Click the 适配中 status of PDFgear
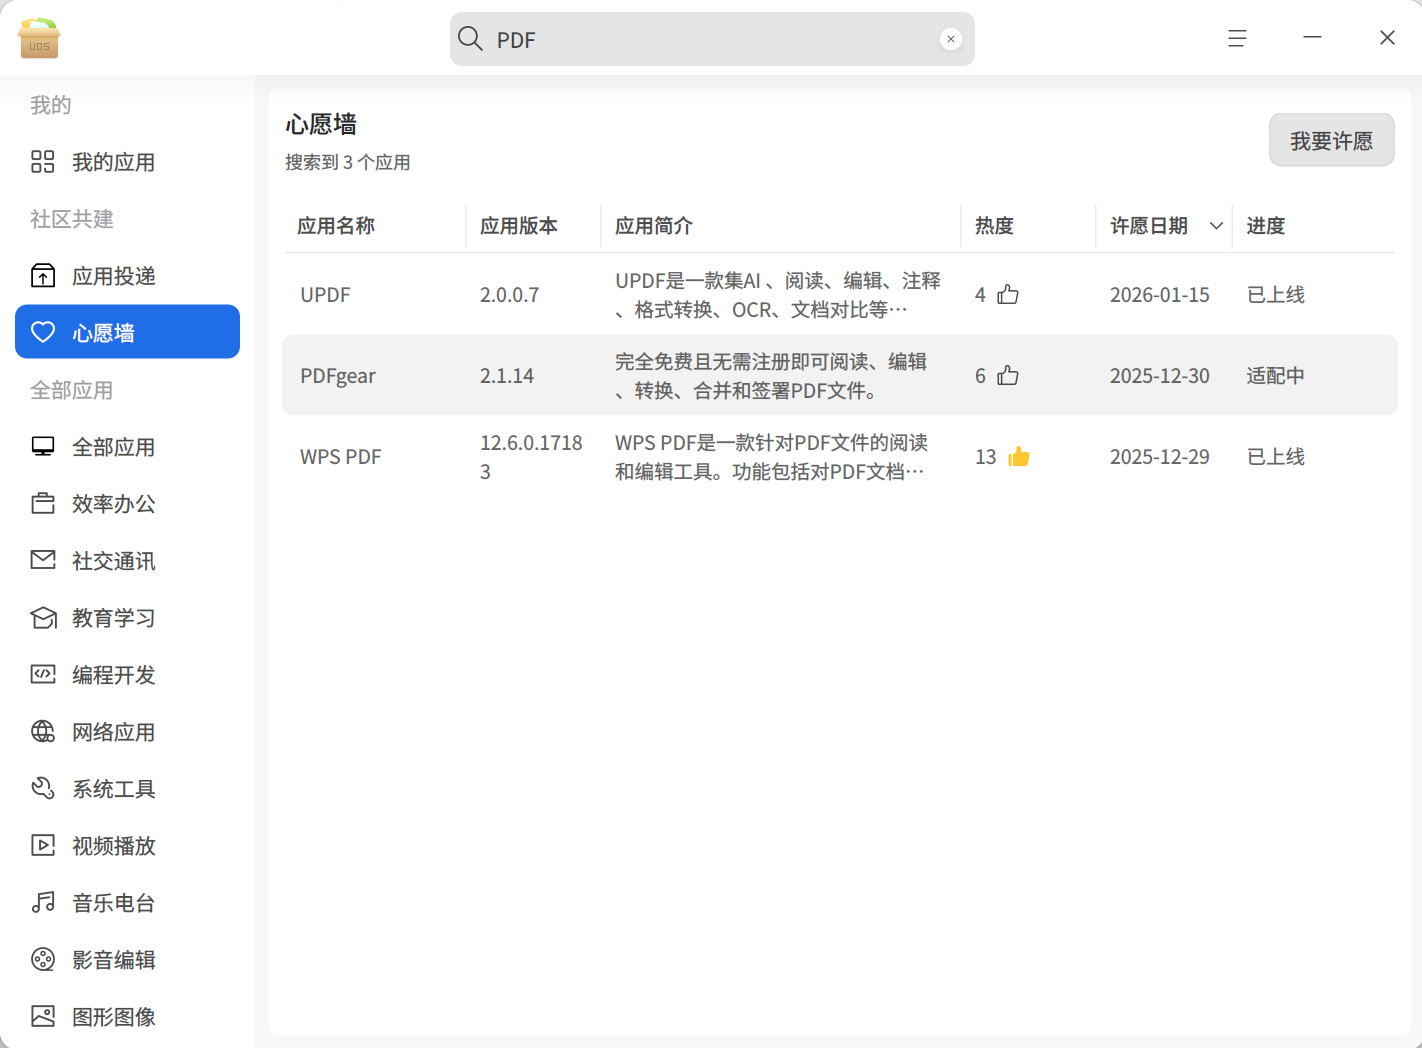The image size is (1422, 1048). click(1276, 376)
